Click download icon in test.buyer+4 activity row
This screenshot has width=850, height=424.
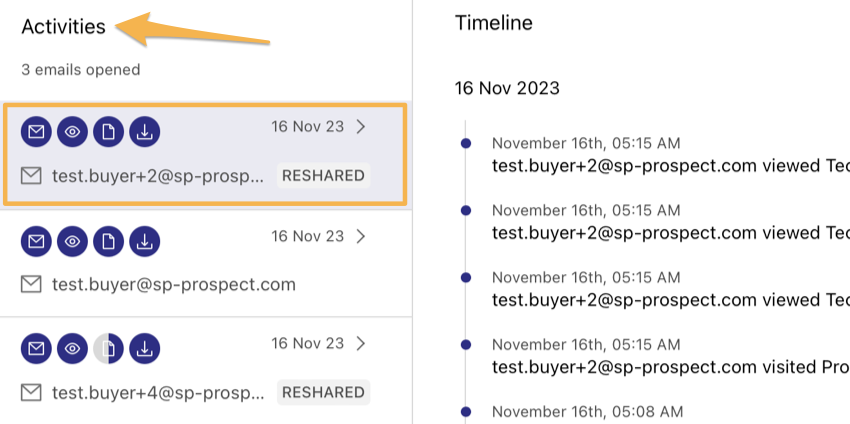(145, 349)
